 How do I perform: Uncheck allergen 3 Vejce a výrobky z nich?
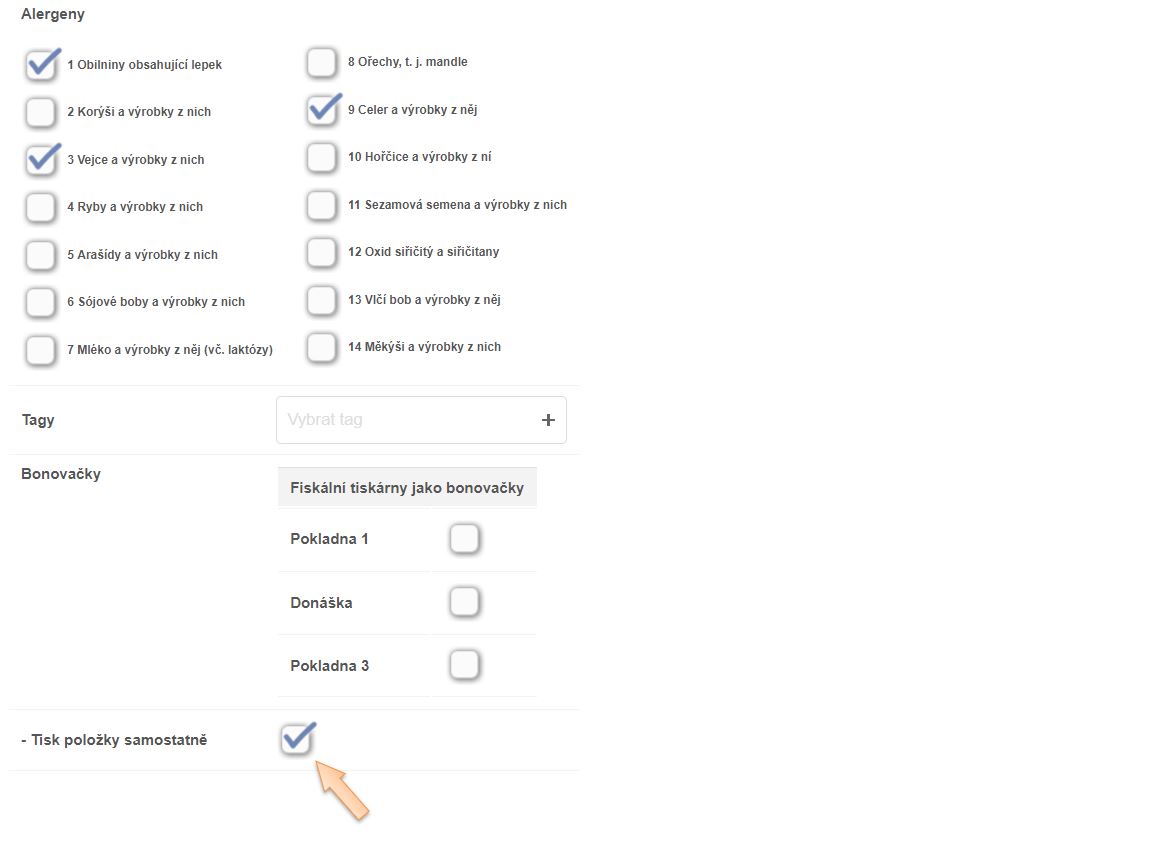coord(41,160)
